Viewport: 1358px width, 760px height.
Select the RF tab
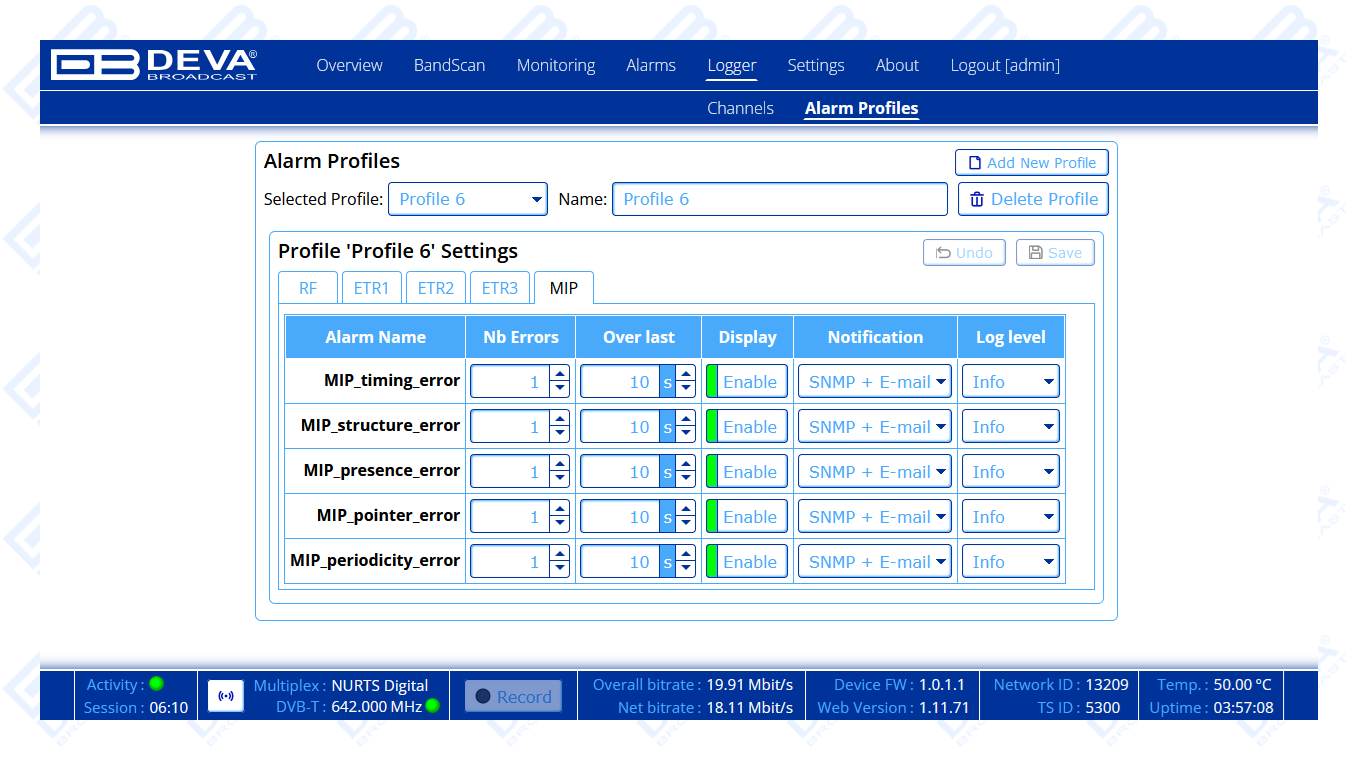pos(308,288)
